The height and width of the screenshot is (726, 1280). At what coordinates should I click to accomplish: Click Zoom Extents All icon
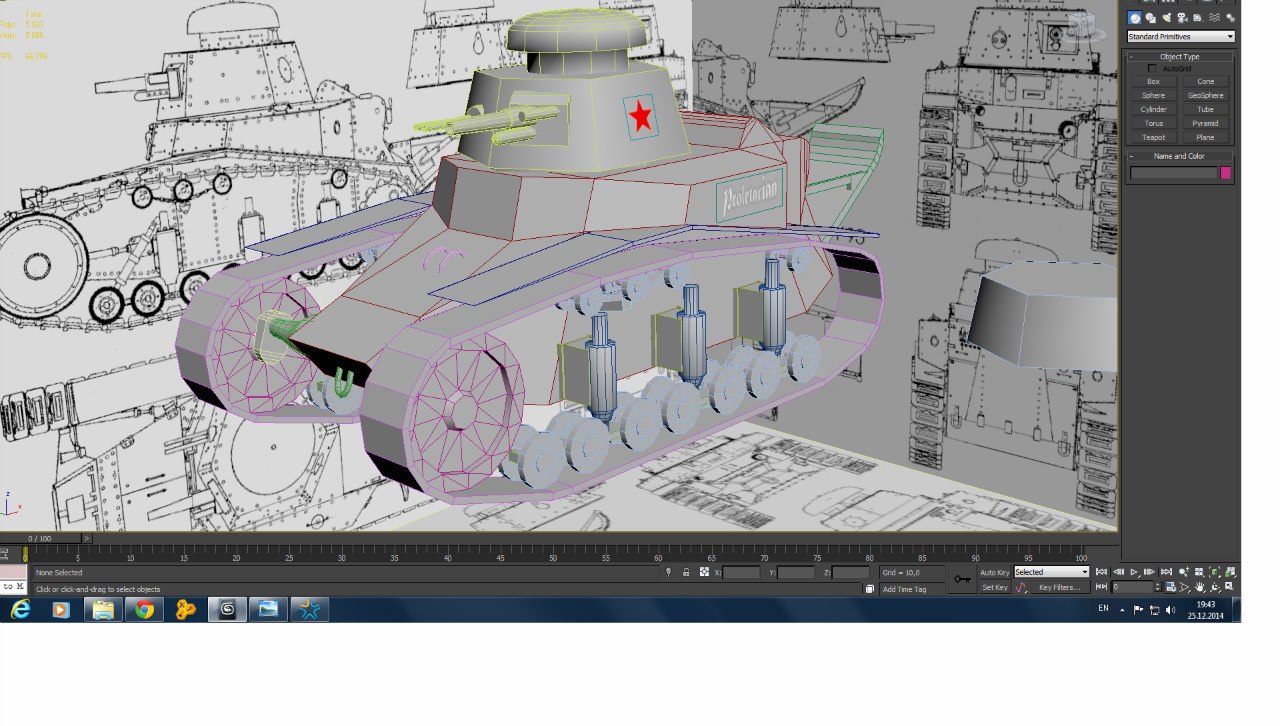1230,572
